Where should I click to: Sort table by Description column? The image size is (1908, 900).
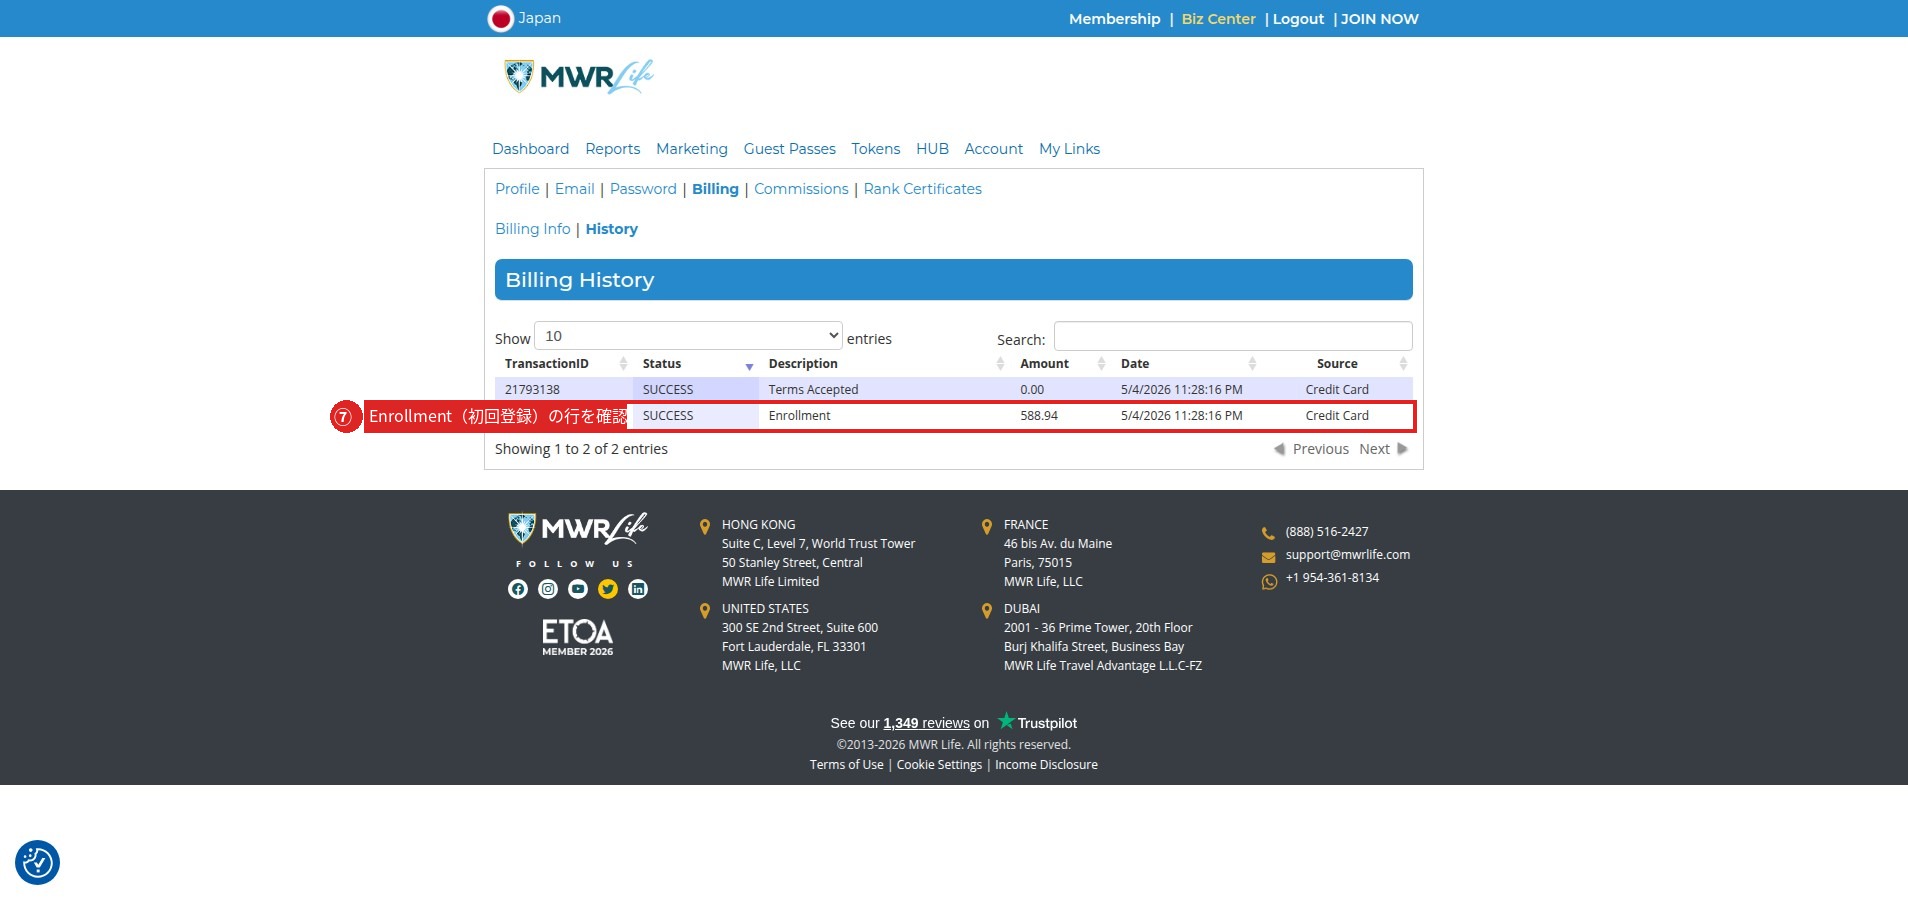click(884, 364)
